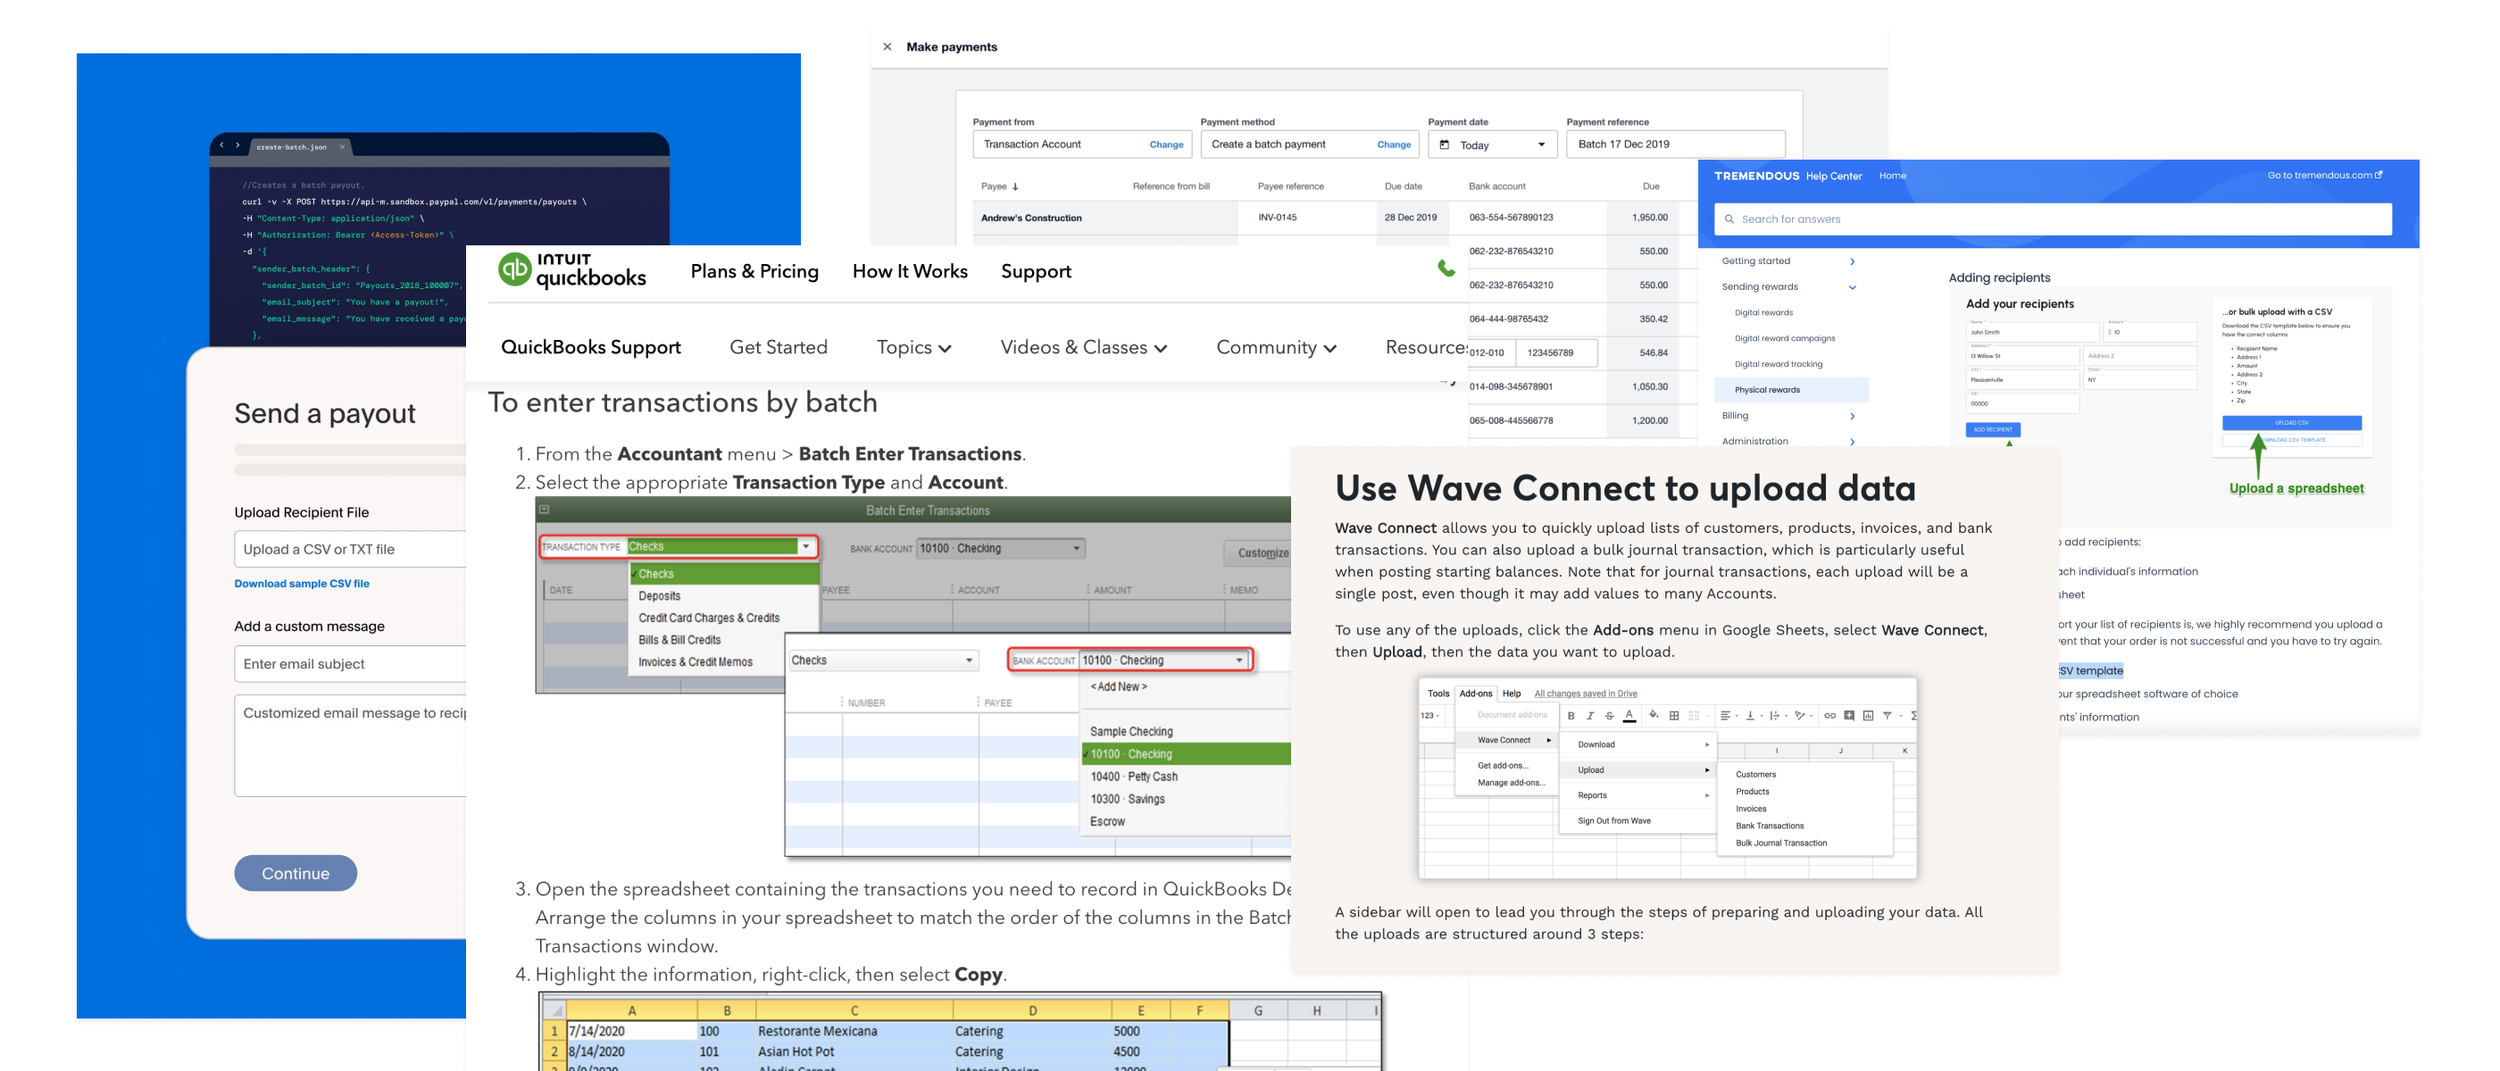Open the Add-ons menu in Sheets
2500x1071 pixels.
pyautogui.click(x=1476, y=694)
